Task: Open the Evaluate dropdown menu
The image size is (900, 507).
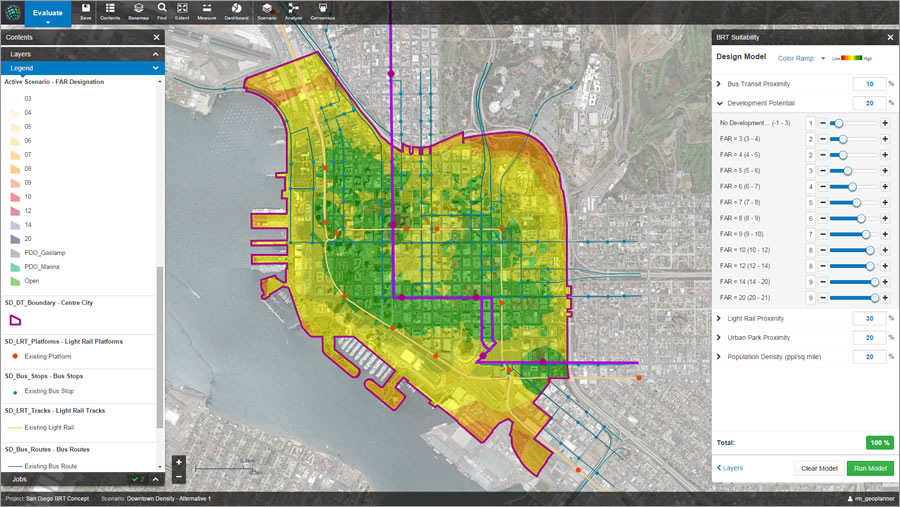Action: [x=48, y=14]
